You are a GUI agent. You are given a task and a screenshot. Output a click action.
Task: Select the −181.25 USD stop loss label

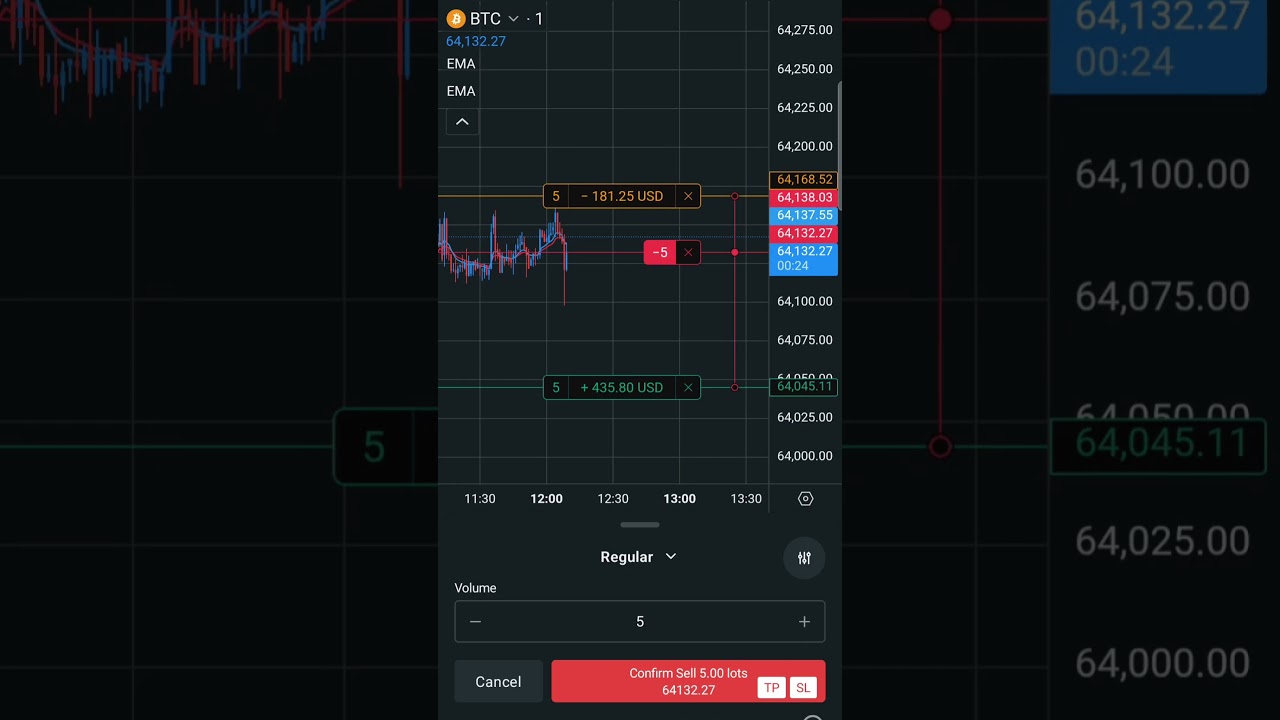click(x=622, y=196)
